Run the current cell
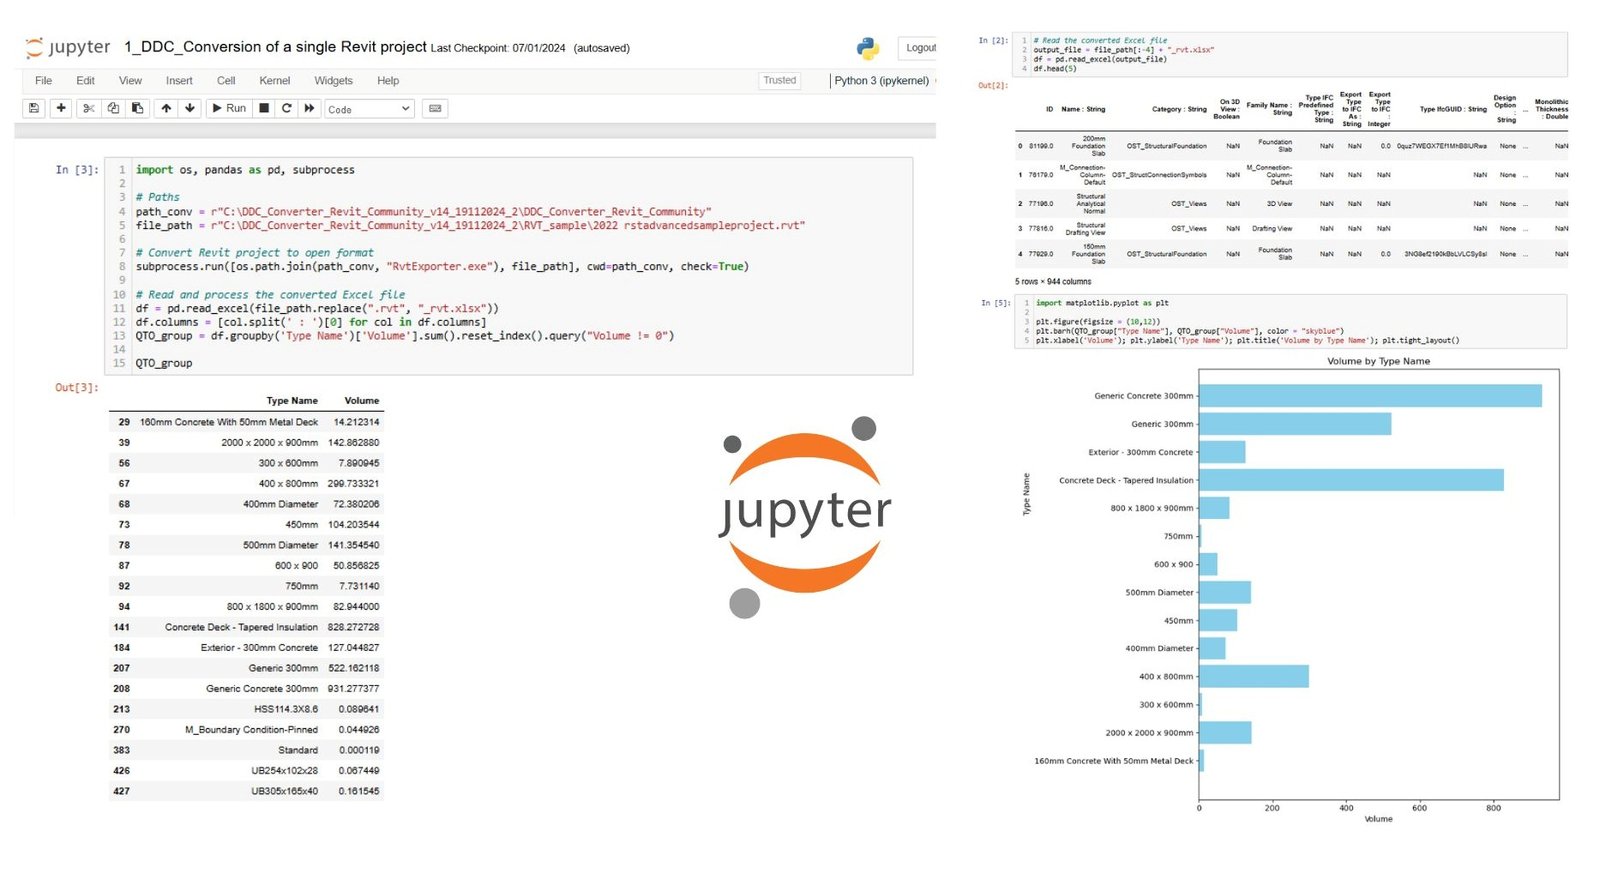The height and width of the screenshot is (880, 1600). pyautogui.click(x=229, y=108)
